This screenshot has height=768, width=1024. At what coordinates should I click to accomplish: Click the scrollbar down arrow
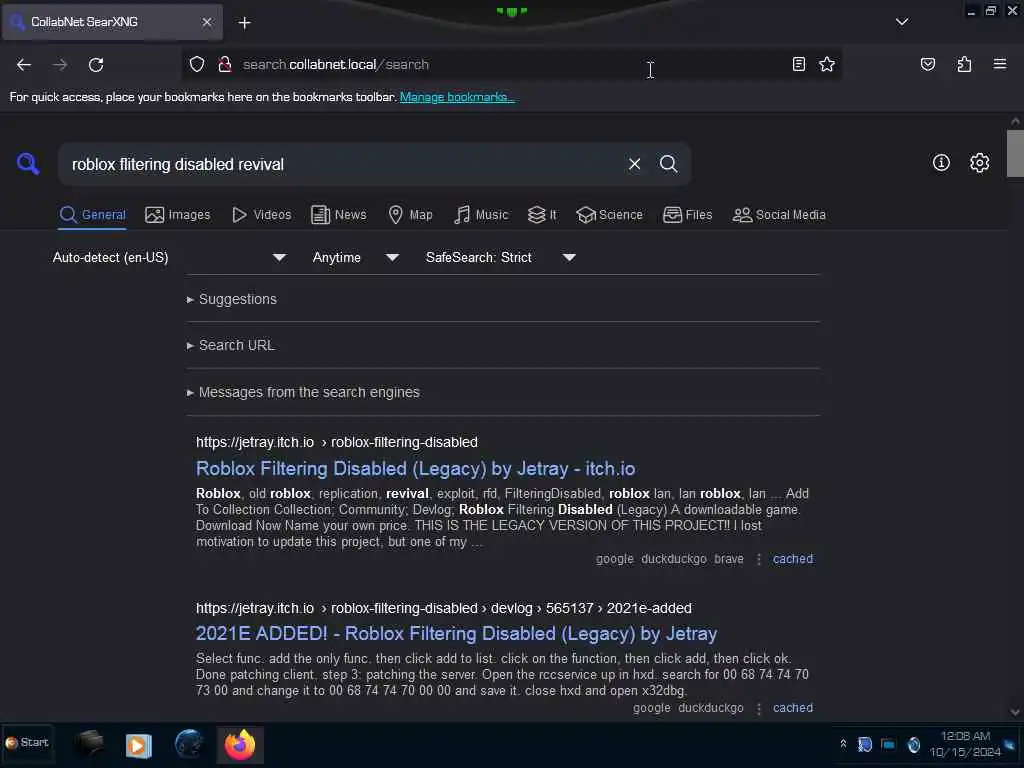(1014, 712)
